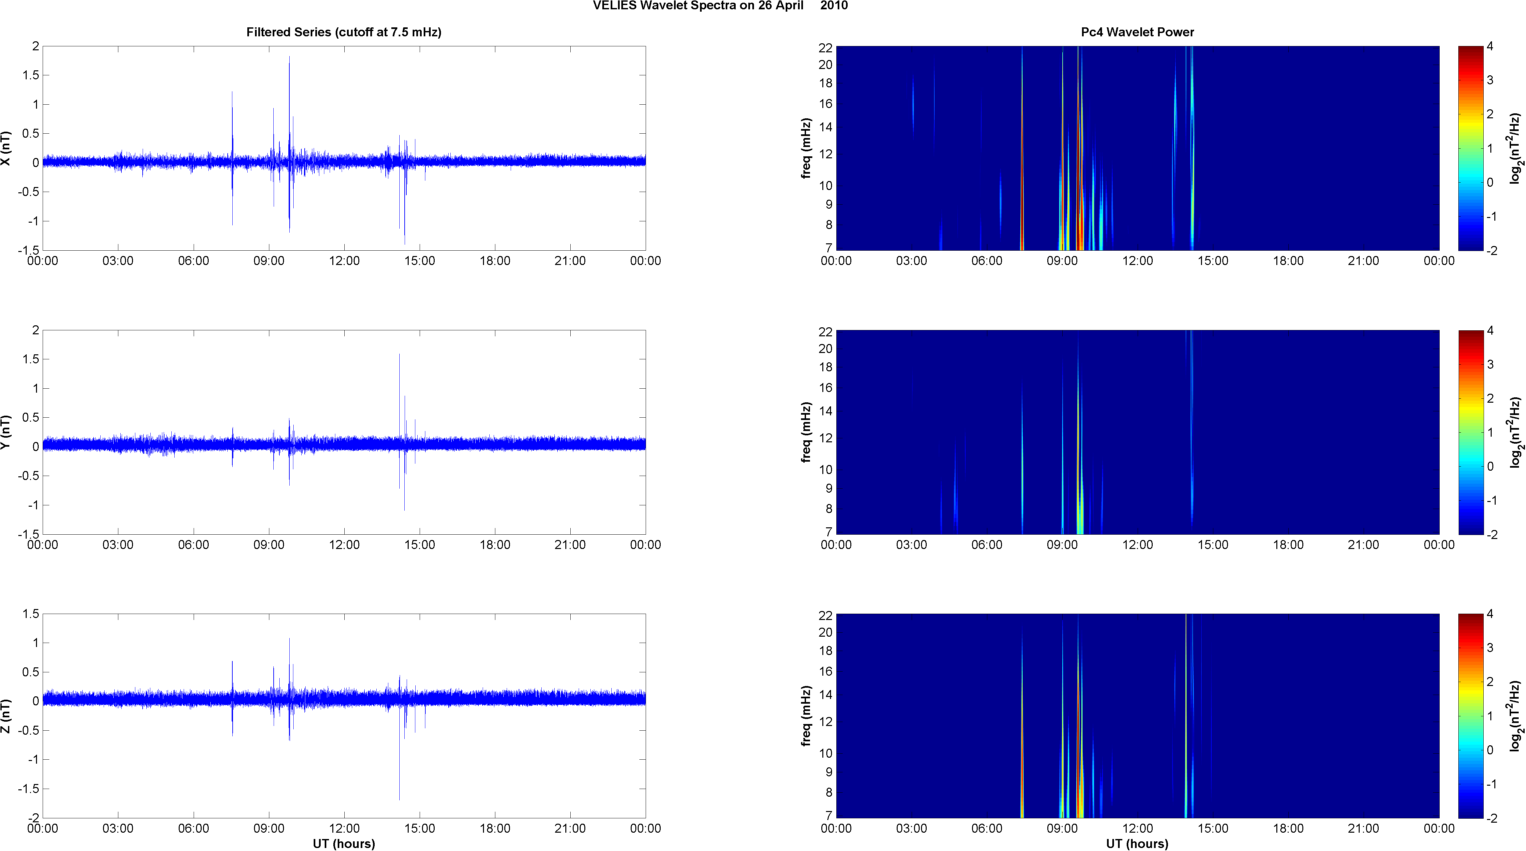Click 12:00 tick label under X series plot
The image size is (1526, 851).
[344, 261]
